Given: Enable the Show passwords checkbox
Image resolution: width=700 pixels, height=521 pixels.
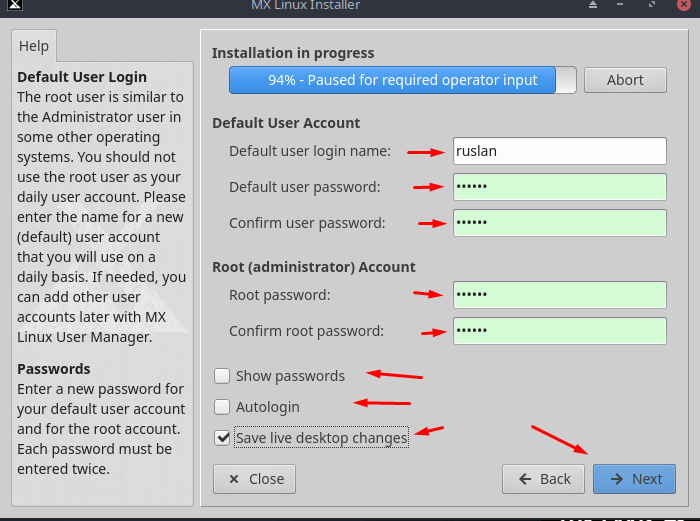Looking at the screenshot, I should (222, 376).
